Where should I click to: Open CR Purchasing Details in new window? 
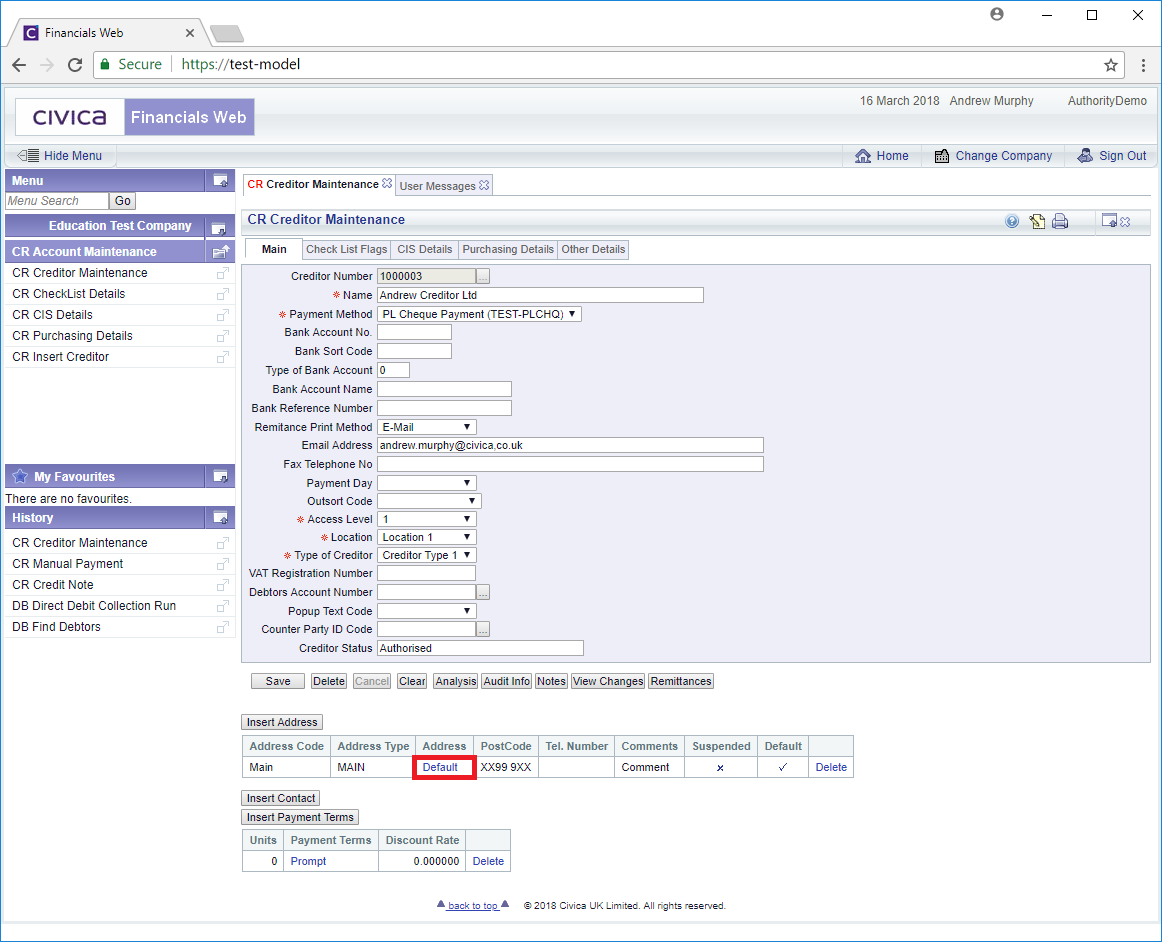[x=222, y=336]
